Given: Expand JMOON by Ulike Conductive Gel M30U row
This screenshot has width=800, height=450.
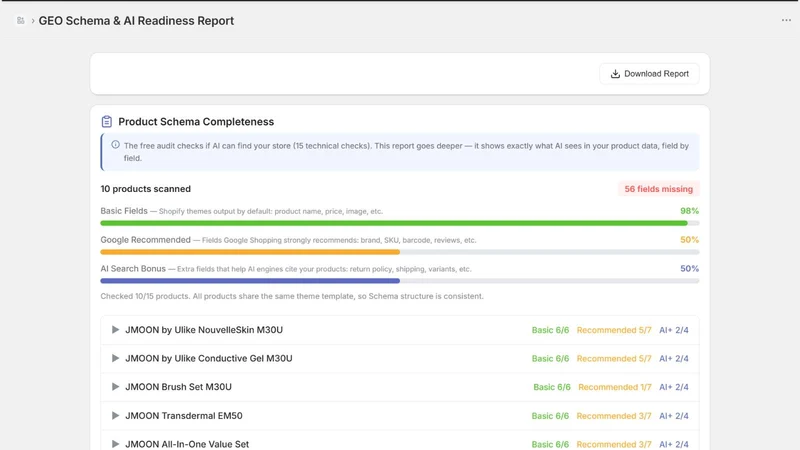Looking at the screenshot, I should click(x=115, y=358).
